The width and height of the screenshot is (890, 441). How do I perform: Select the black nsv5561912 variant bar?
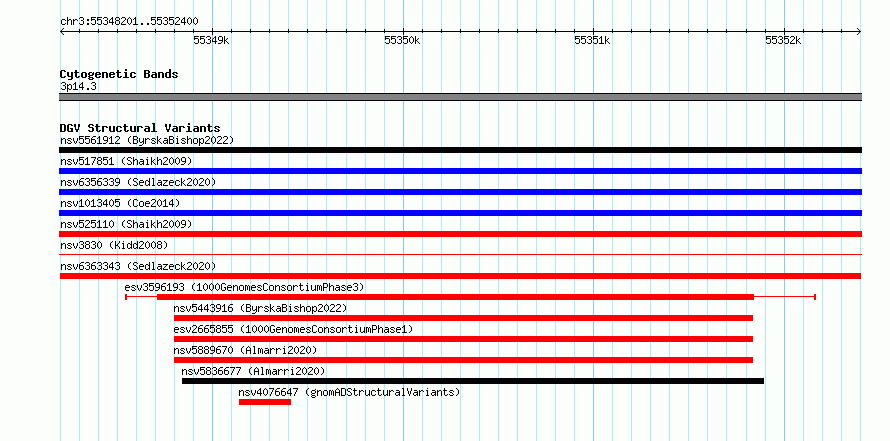coord(460,150)
